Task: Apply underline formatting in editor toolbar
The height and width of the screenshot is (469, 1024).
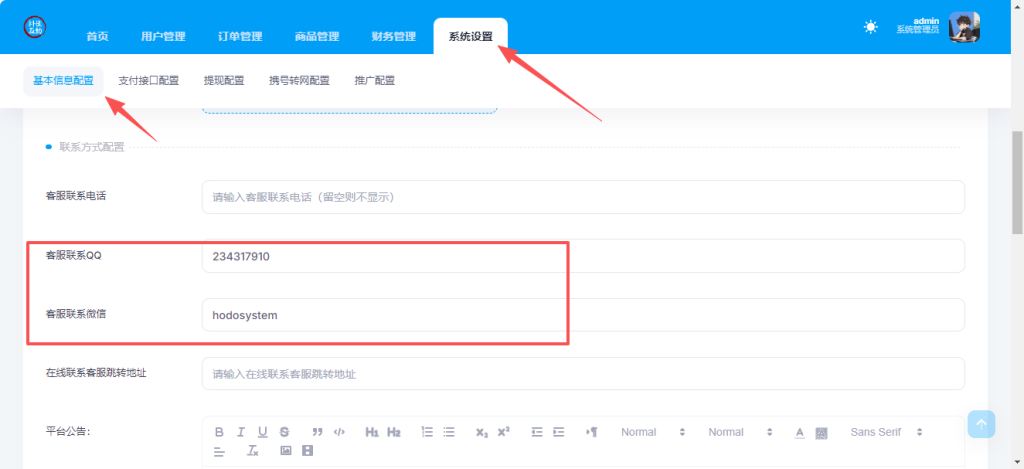Action: pos(263,432)
